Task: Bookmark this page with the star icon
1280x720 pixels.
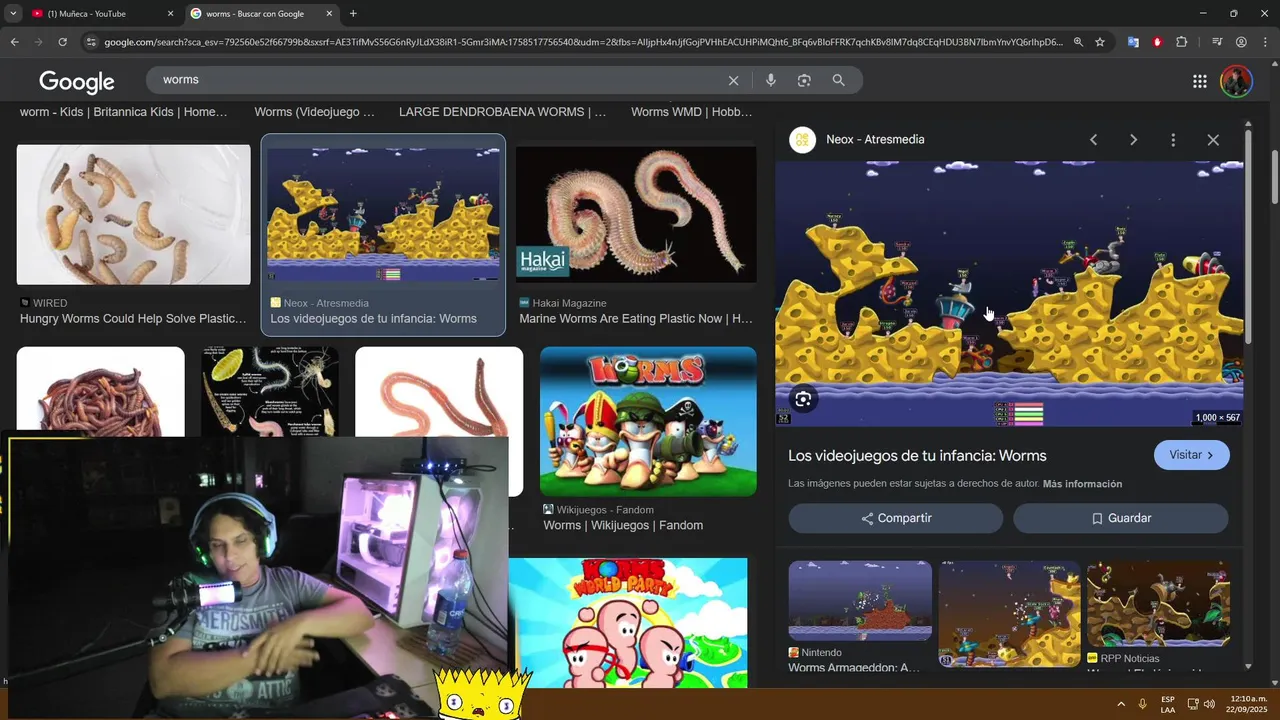Action: click(x=1100, y=42)
